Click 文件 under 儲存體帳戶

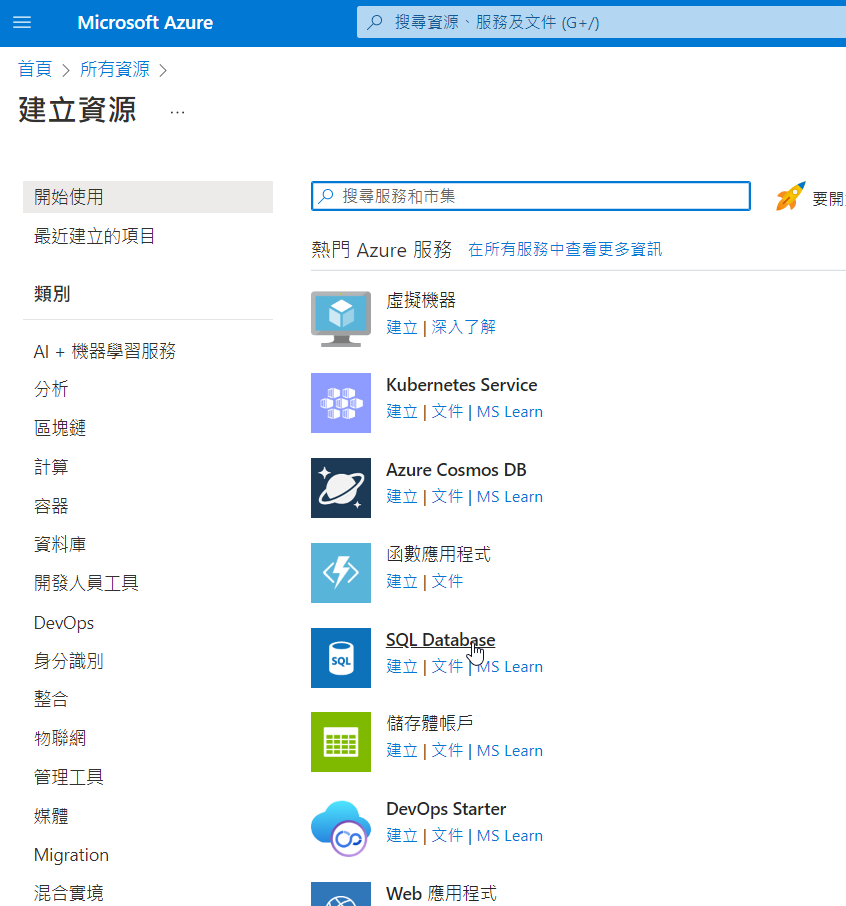pyautogui.click(x=447, y=751)
